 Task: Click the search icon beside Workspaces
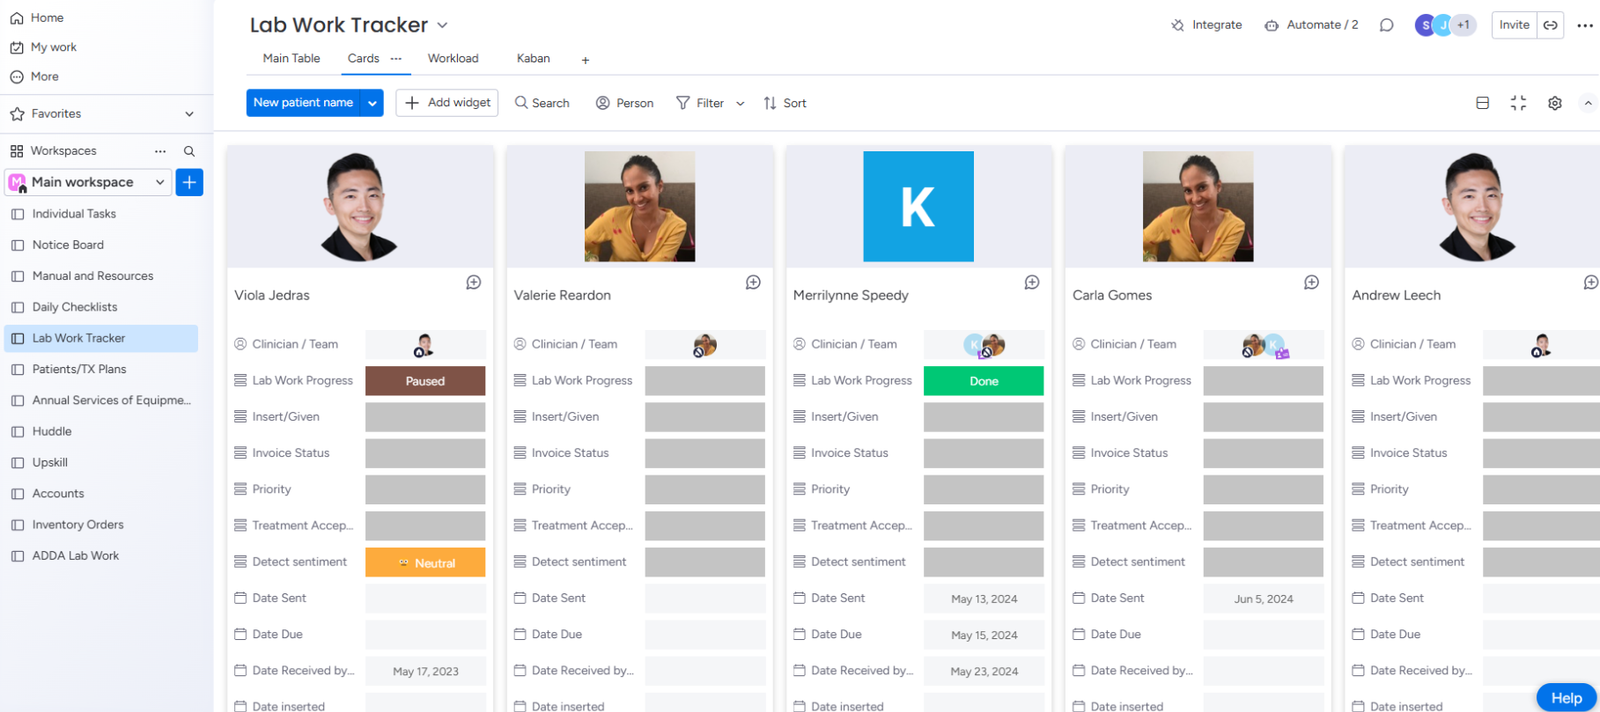[x=189, y=151]
